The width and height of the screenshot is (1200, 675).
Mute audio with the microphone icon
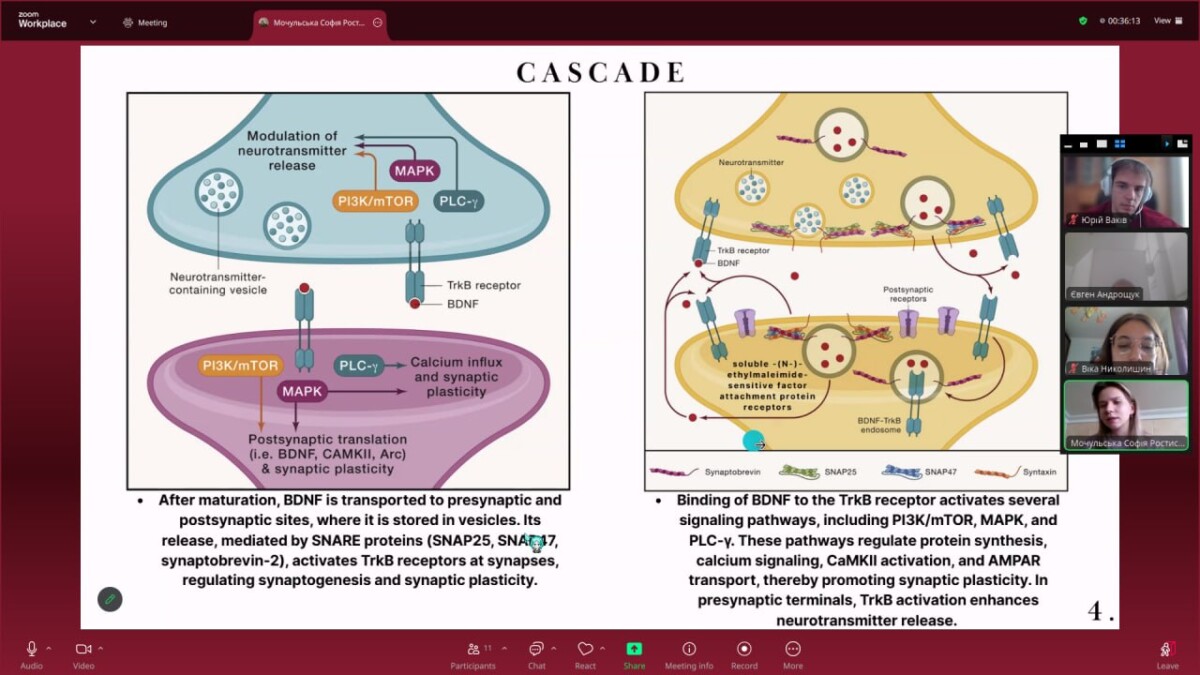tap(32, 648)
